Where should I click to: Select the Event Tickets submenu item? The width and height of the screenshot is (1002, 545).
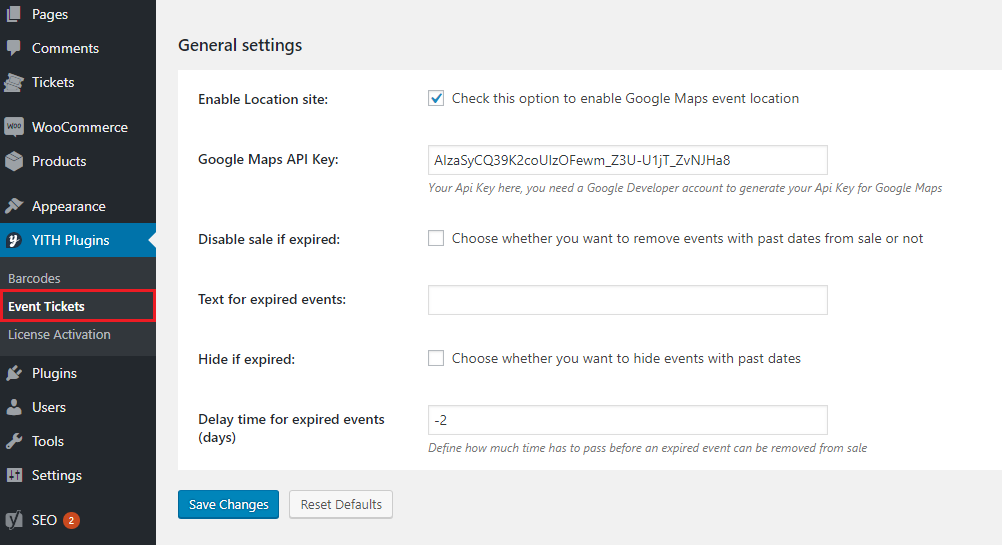coord(46,306)
